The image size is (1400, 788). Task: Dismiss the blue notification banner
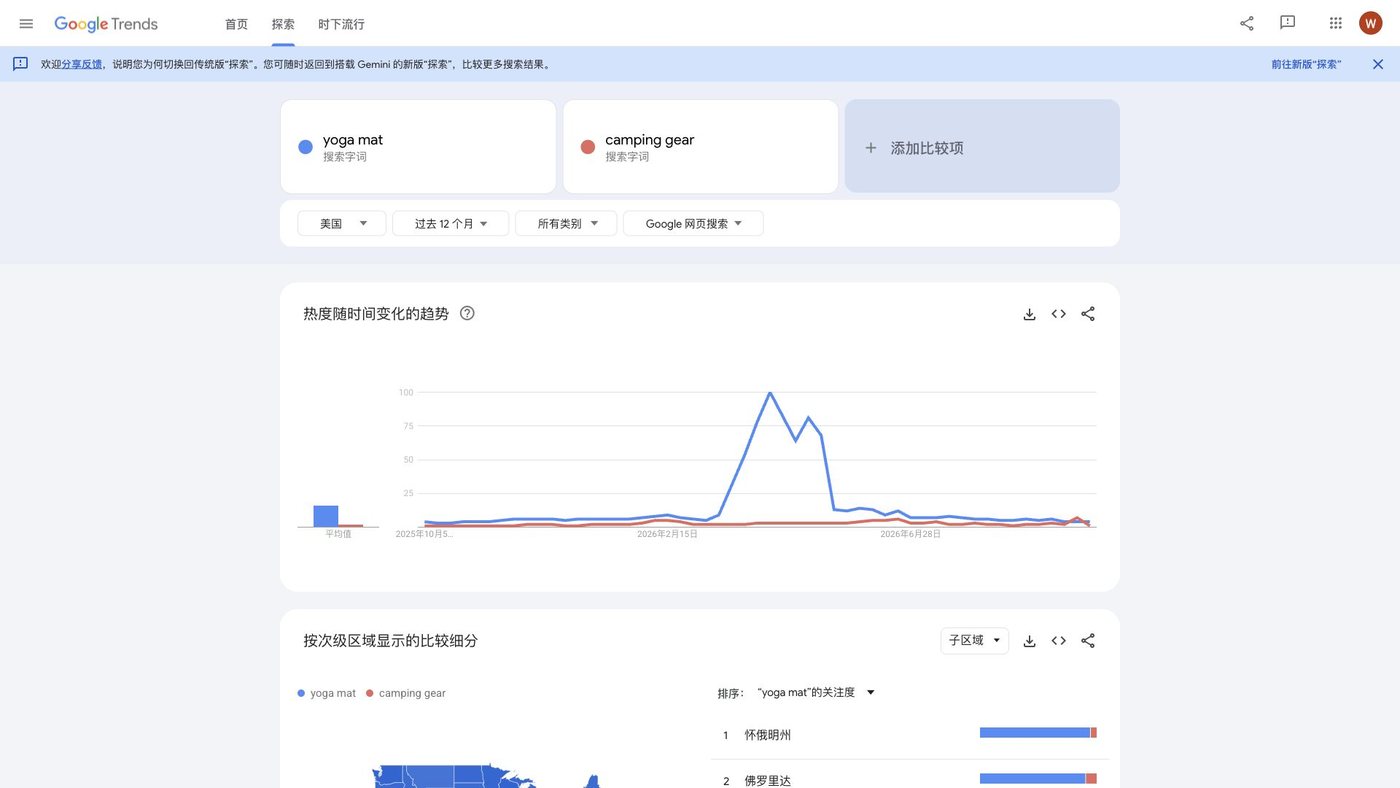pos(1378,64)
